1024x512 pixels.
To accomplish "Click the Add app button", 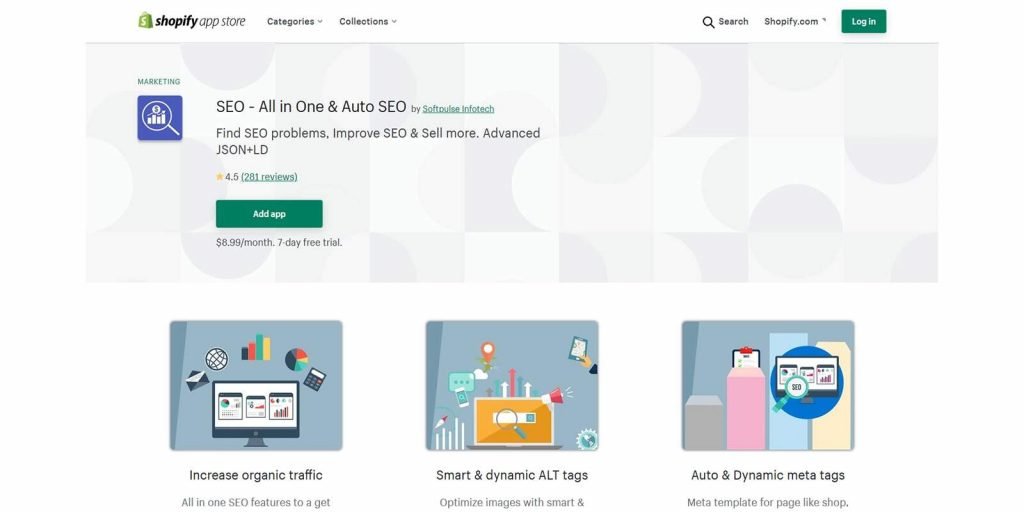I will 269,214.
